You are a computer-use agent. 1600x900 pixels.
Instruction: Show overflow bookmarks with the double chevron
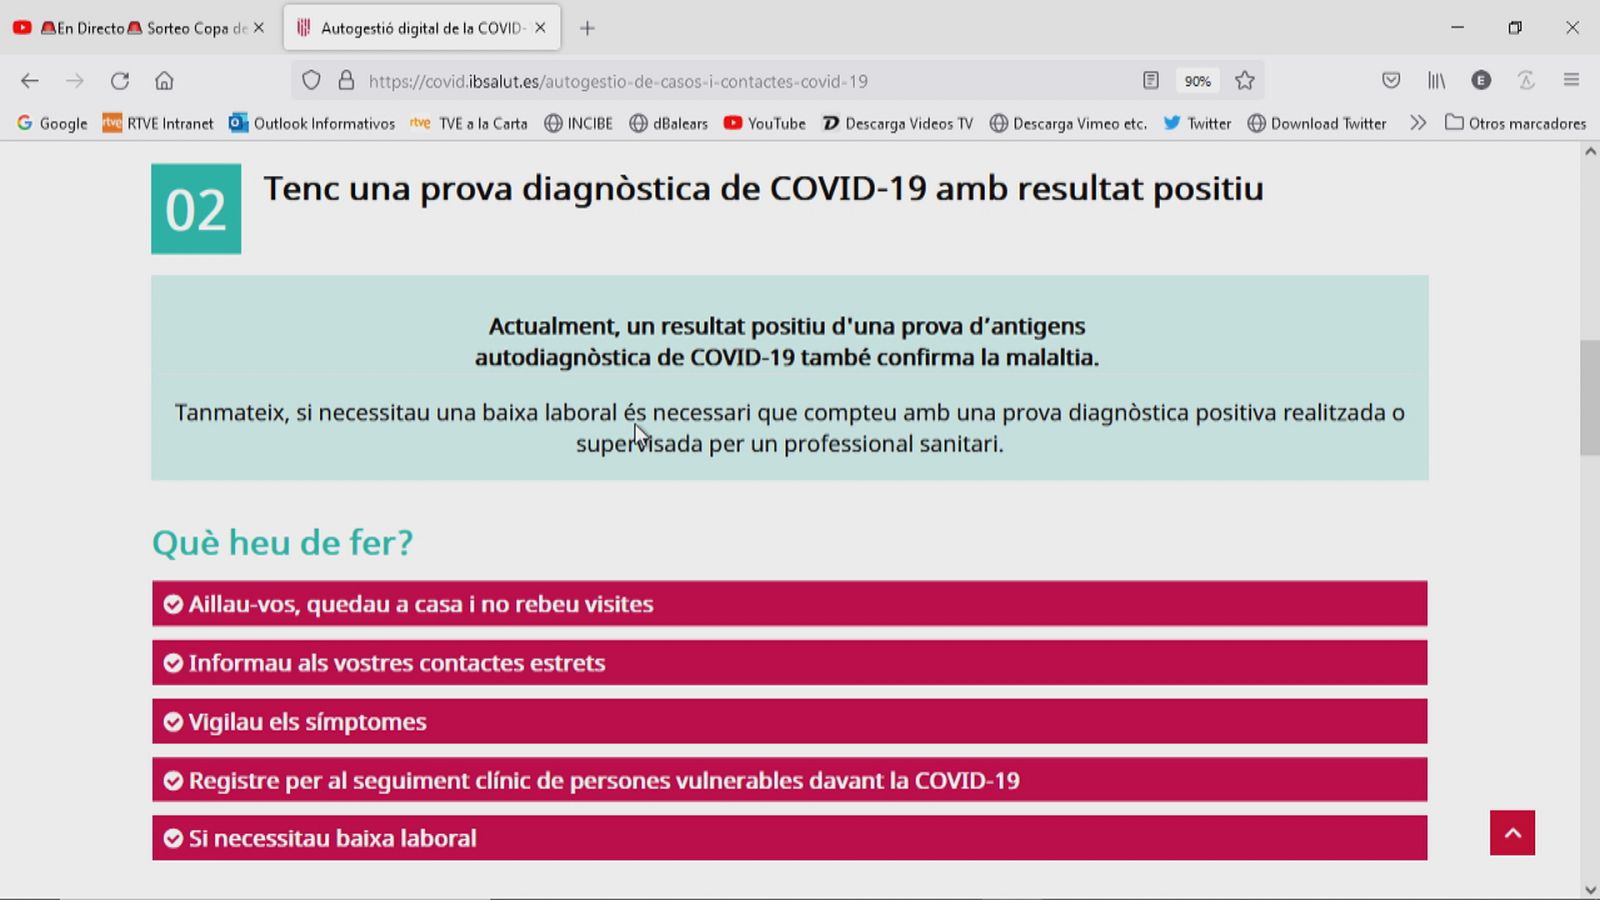pyautogui.click(x=1418, y=123)
